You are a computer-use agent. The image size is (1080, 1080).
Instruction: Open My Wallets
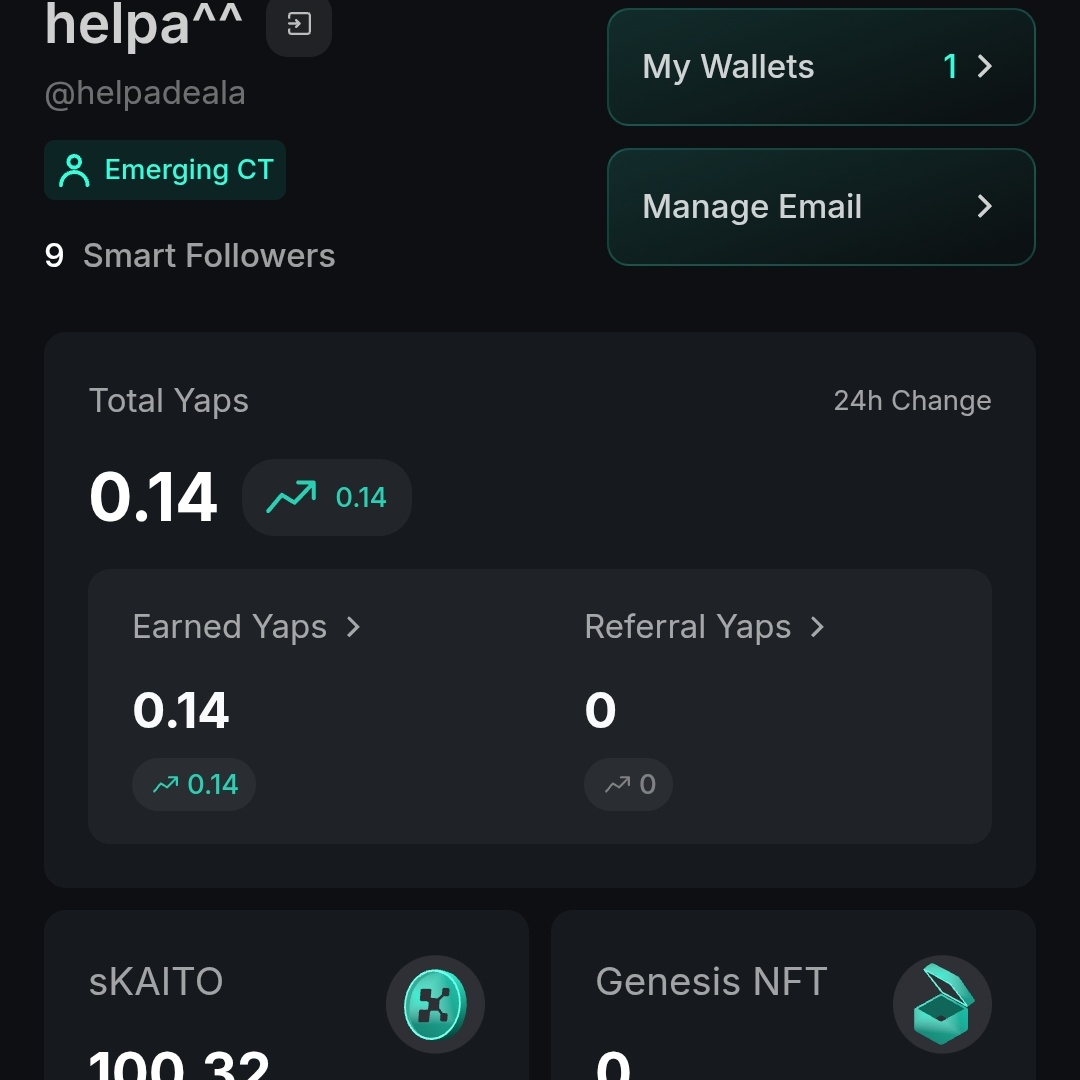click(820, 66)
